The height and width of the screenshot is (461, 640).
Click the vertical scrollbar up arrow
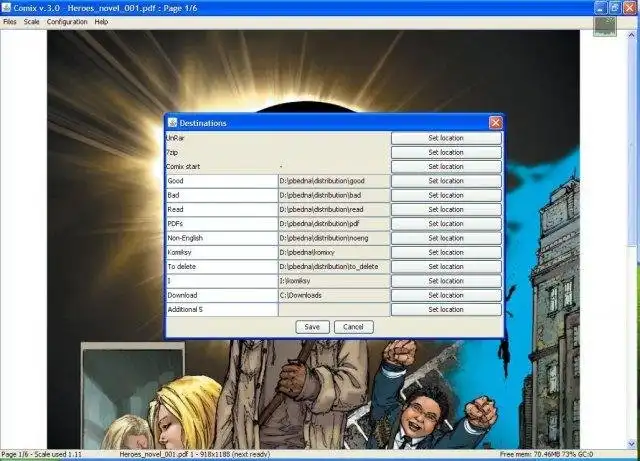(x=631, y=35)
